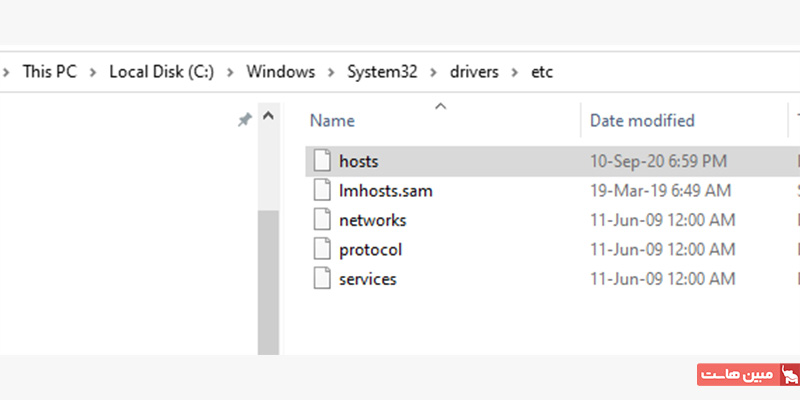Sort by Date modified column header
Screen dimensions: 800x400
tap(642, 121)
